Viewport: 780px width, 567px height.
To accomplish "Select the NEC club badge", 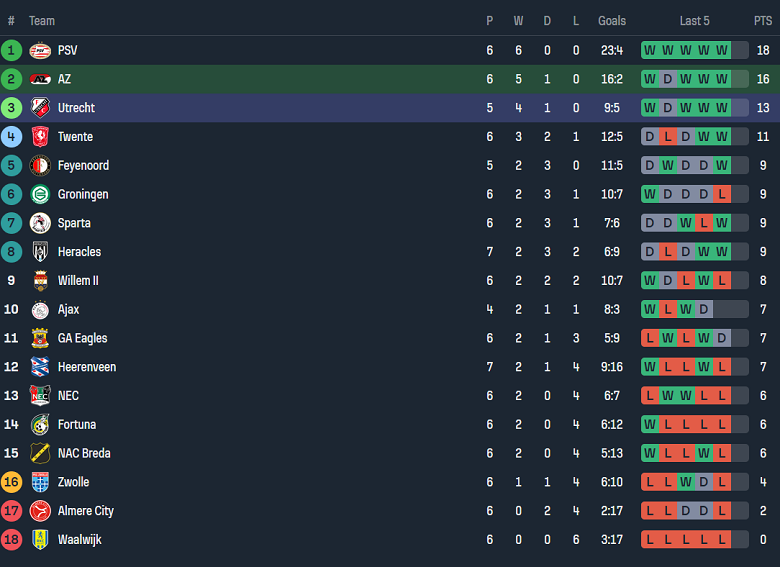I will point(40,396).
